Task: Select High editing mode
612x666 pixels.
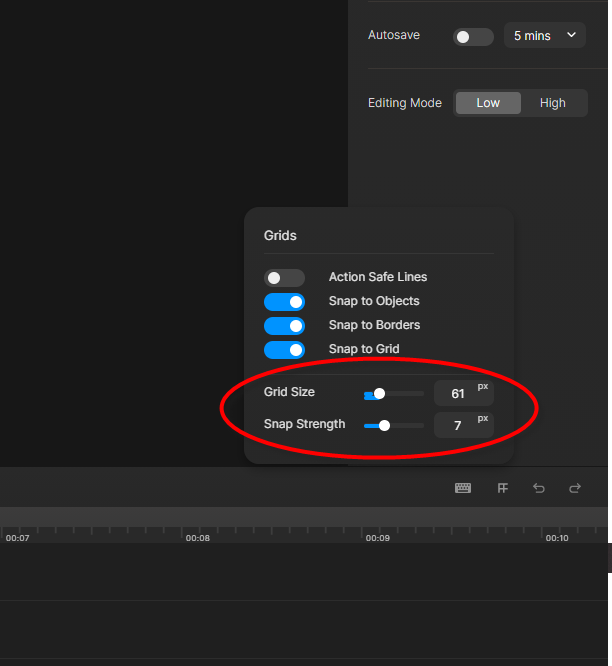Action: click(x=553, y=103)
